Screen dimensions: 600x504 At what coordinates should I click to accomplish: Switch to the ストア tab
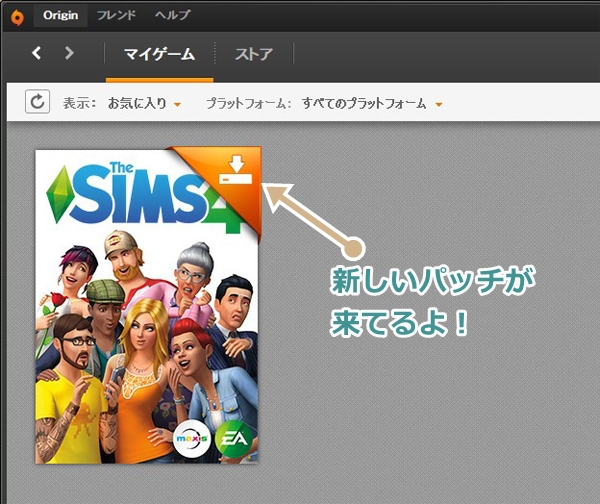click(254, 54)
